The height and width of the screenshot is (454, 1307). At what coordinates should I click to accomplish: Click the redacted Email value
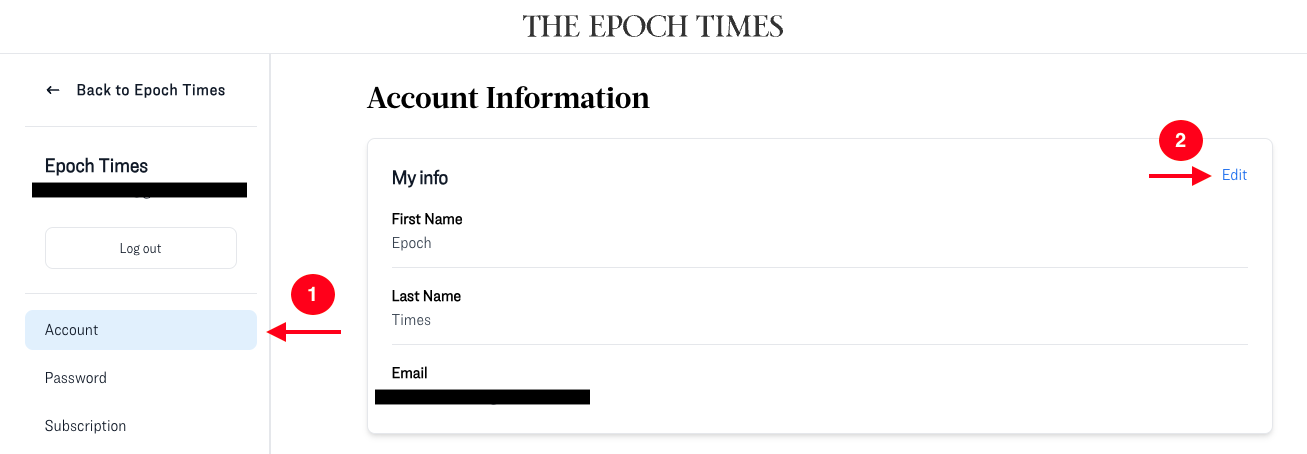[482, 397]
